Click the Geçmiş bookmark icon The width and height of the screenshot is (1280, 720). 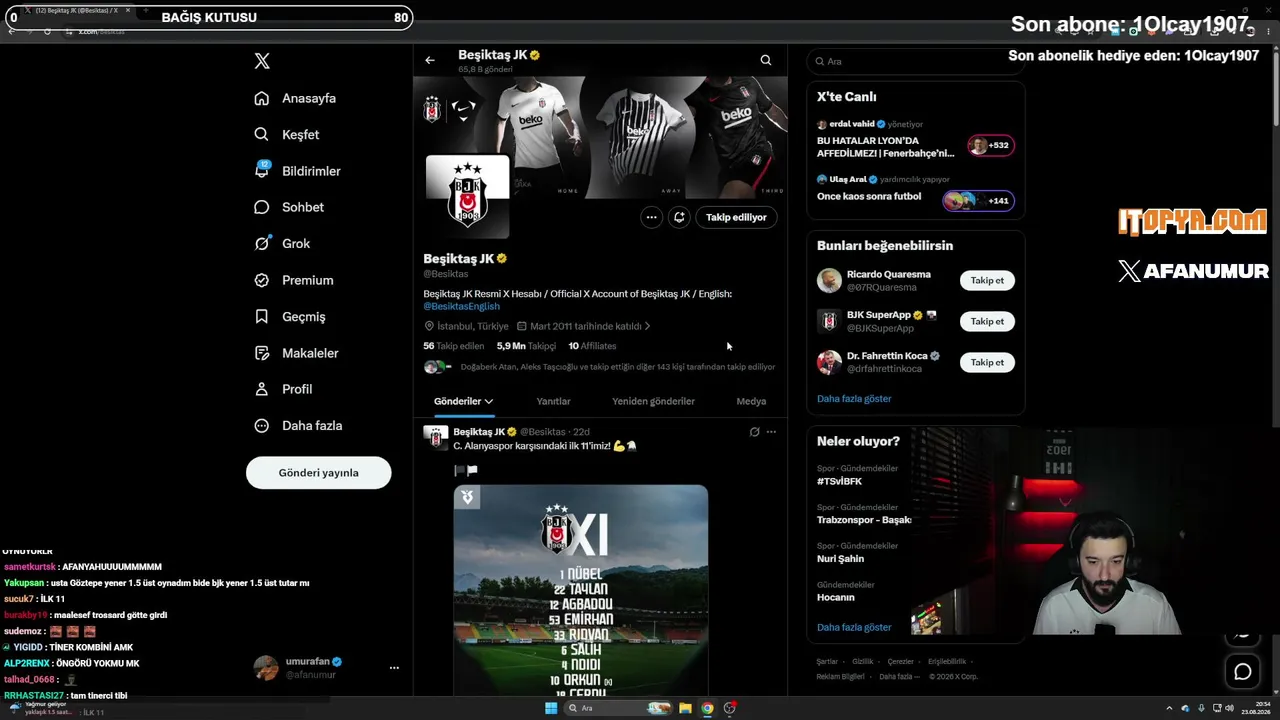click(262, 316)
